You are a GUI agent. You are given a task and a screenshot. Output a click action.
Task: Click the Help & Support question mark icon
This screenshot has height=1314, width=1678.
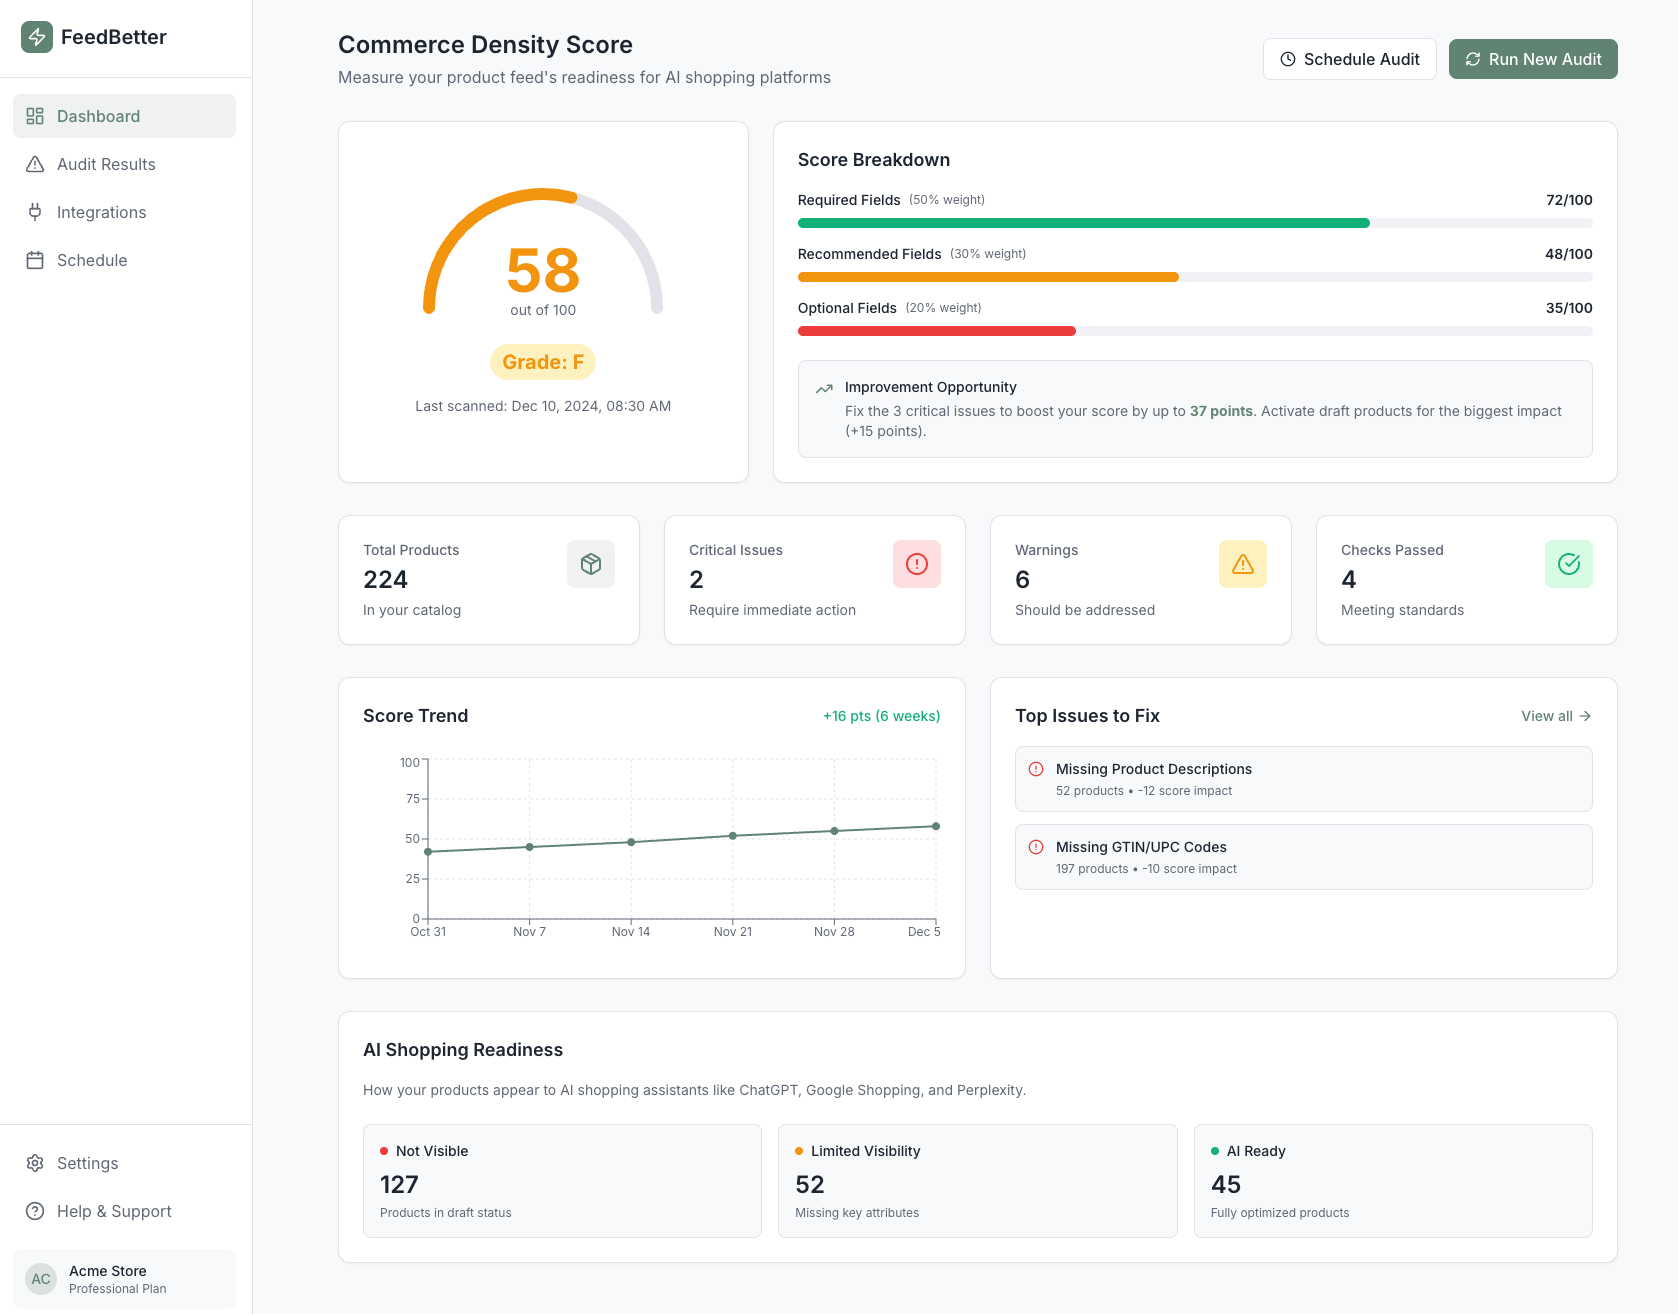pyautogui.click(x=34, y=1211)
